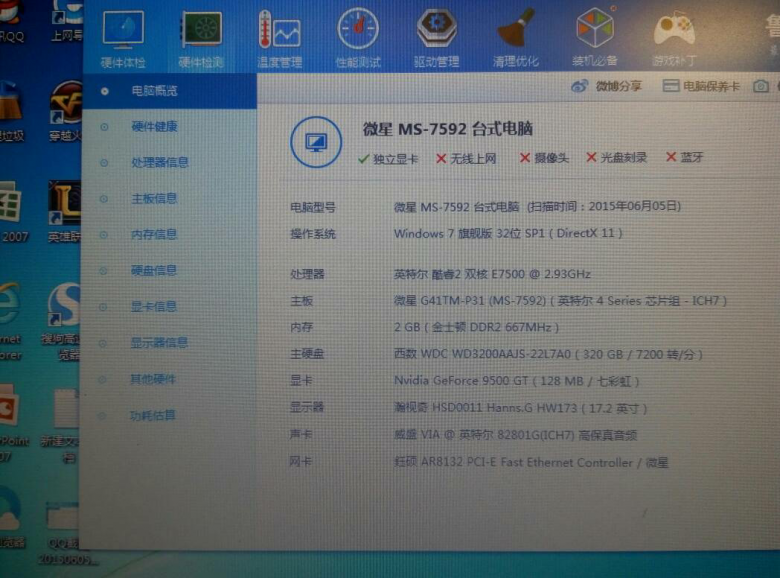780x578 pixels.
Task: Click the Windows 7 旗舰版 32位 value
Action: pos(508,233)
